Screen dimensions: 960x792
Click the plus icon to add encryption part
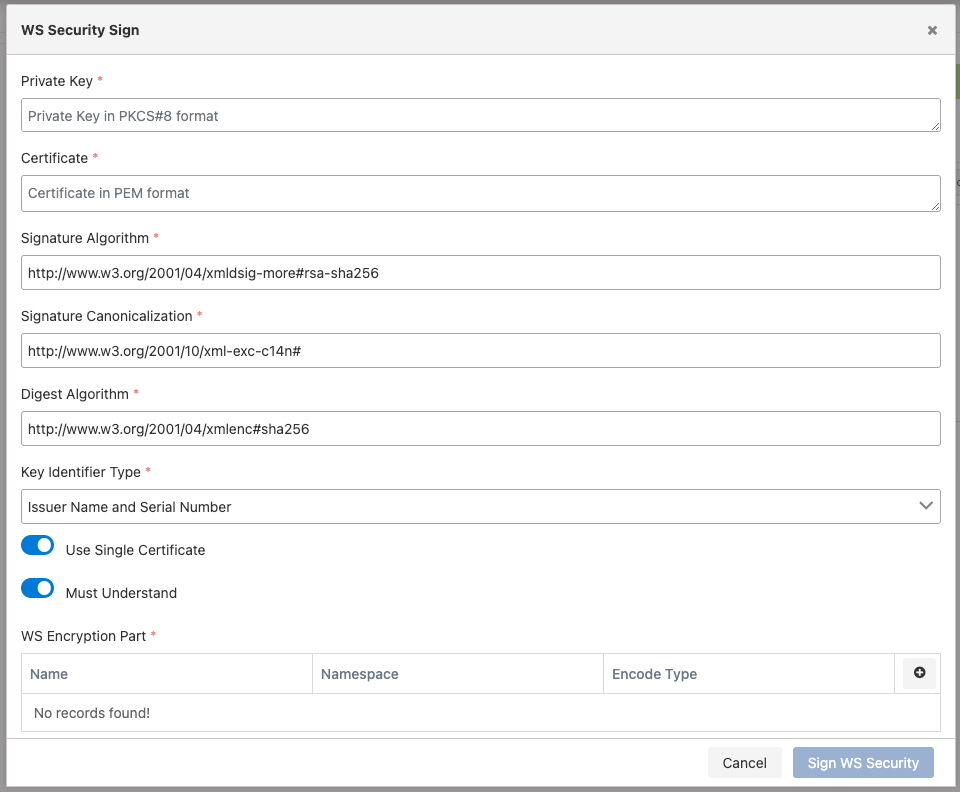click(x=919, y=673)
